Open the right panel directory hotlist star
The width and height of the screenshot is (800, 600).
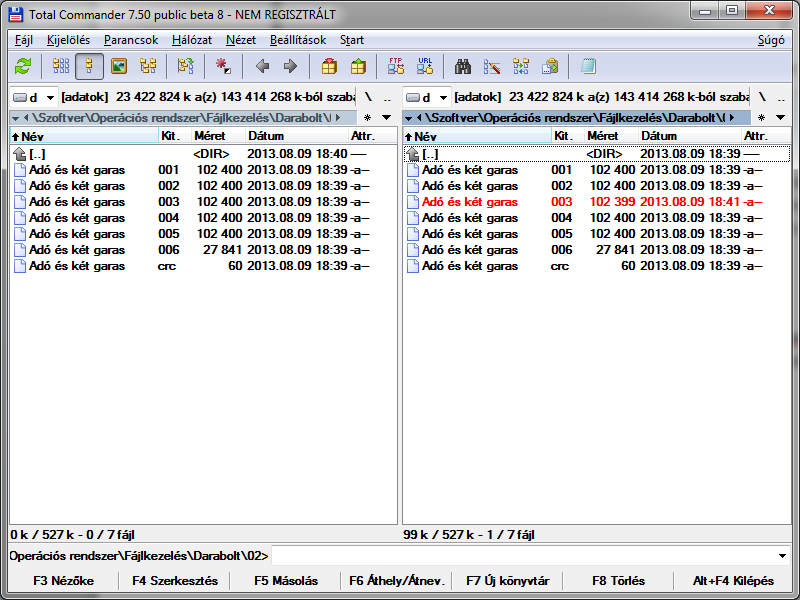click(x=761, y=118)
